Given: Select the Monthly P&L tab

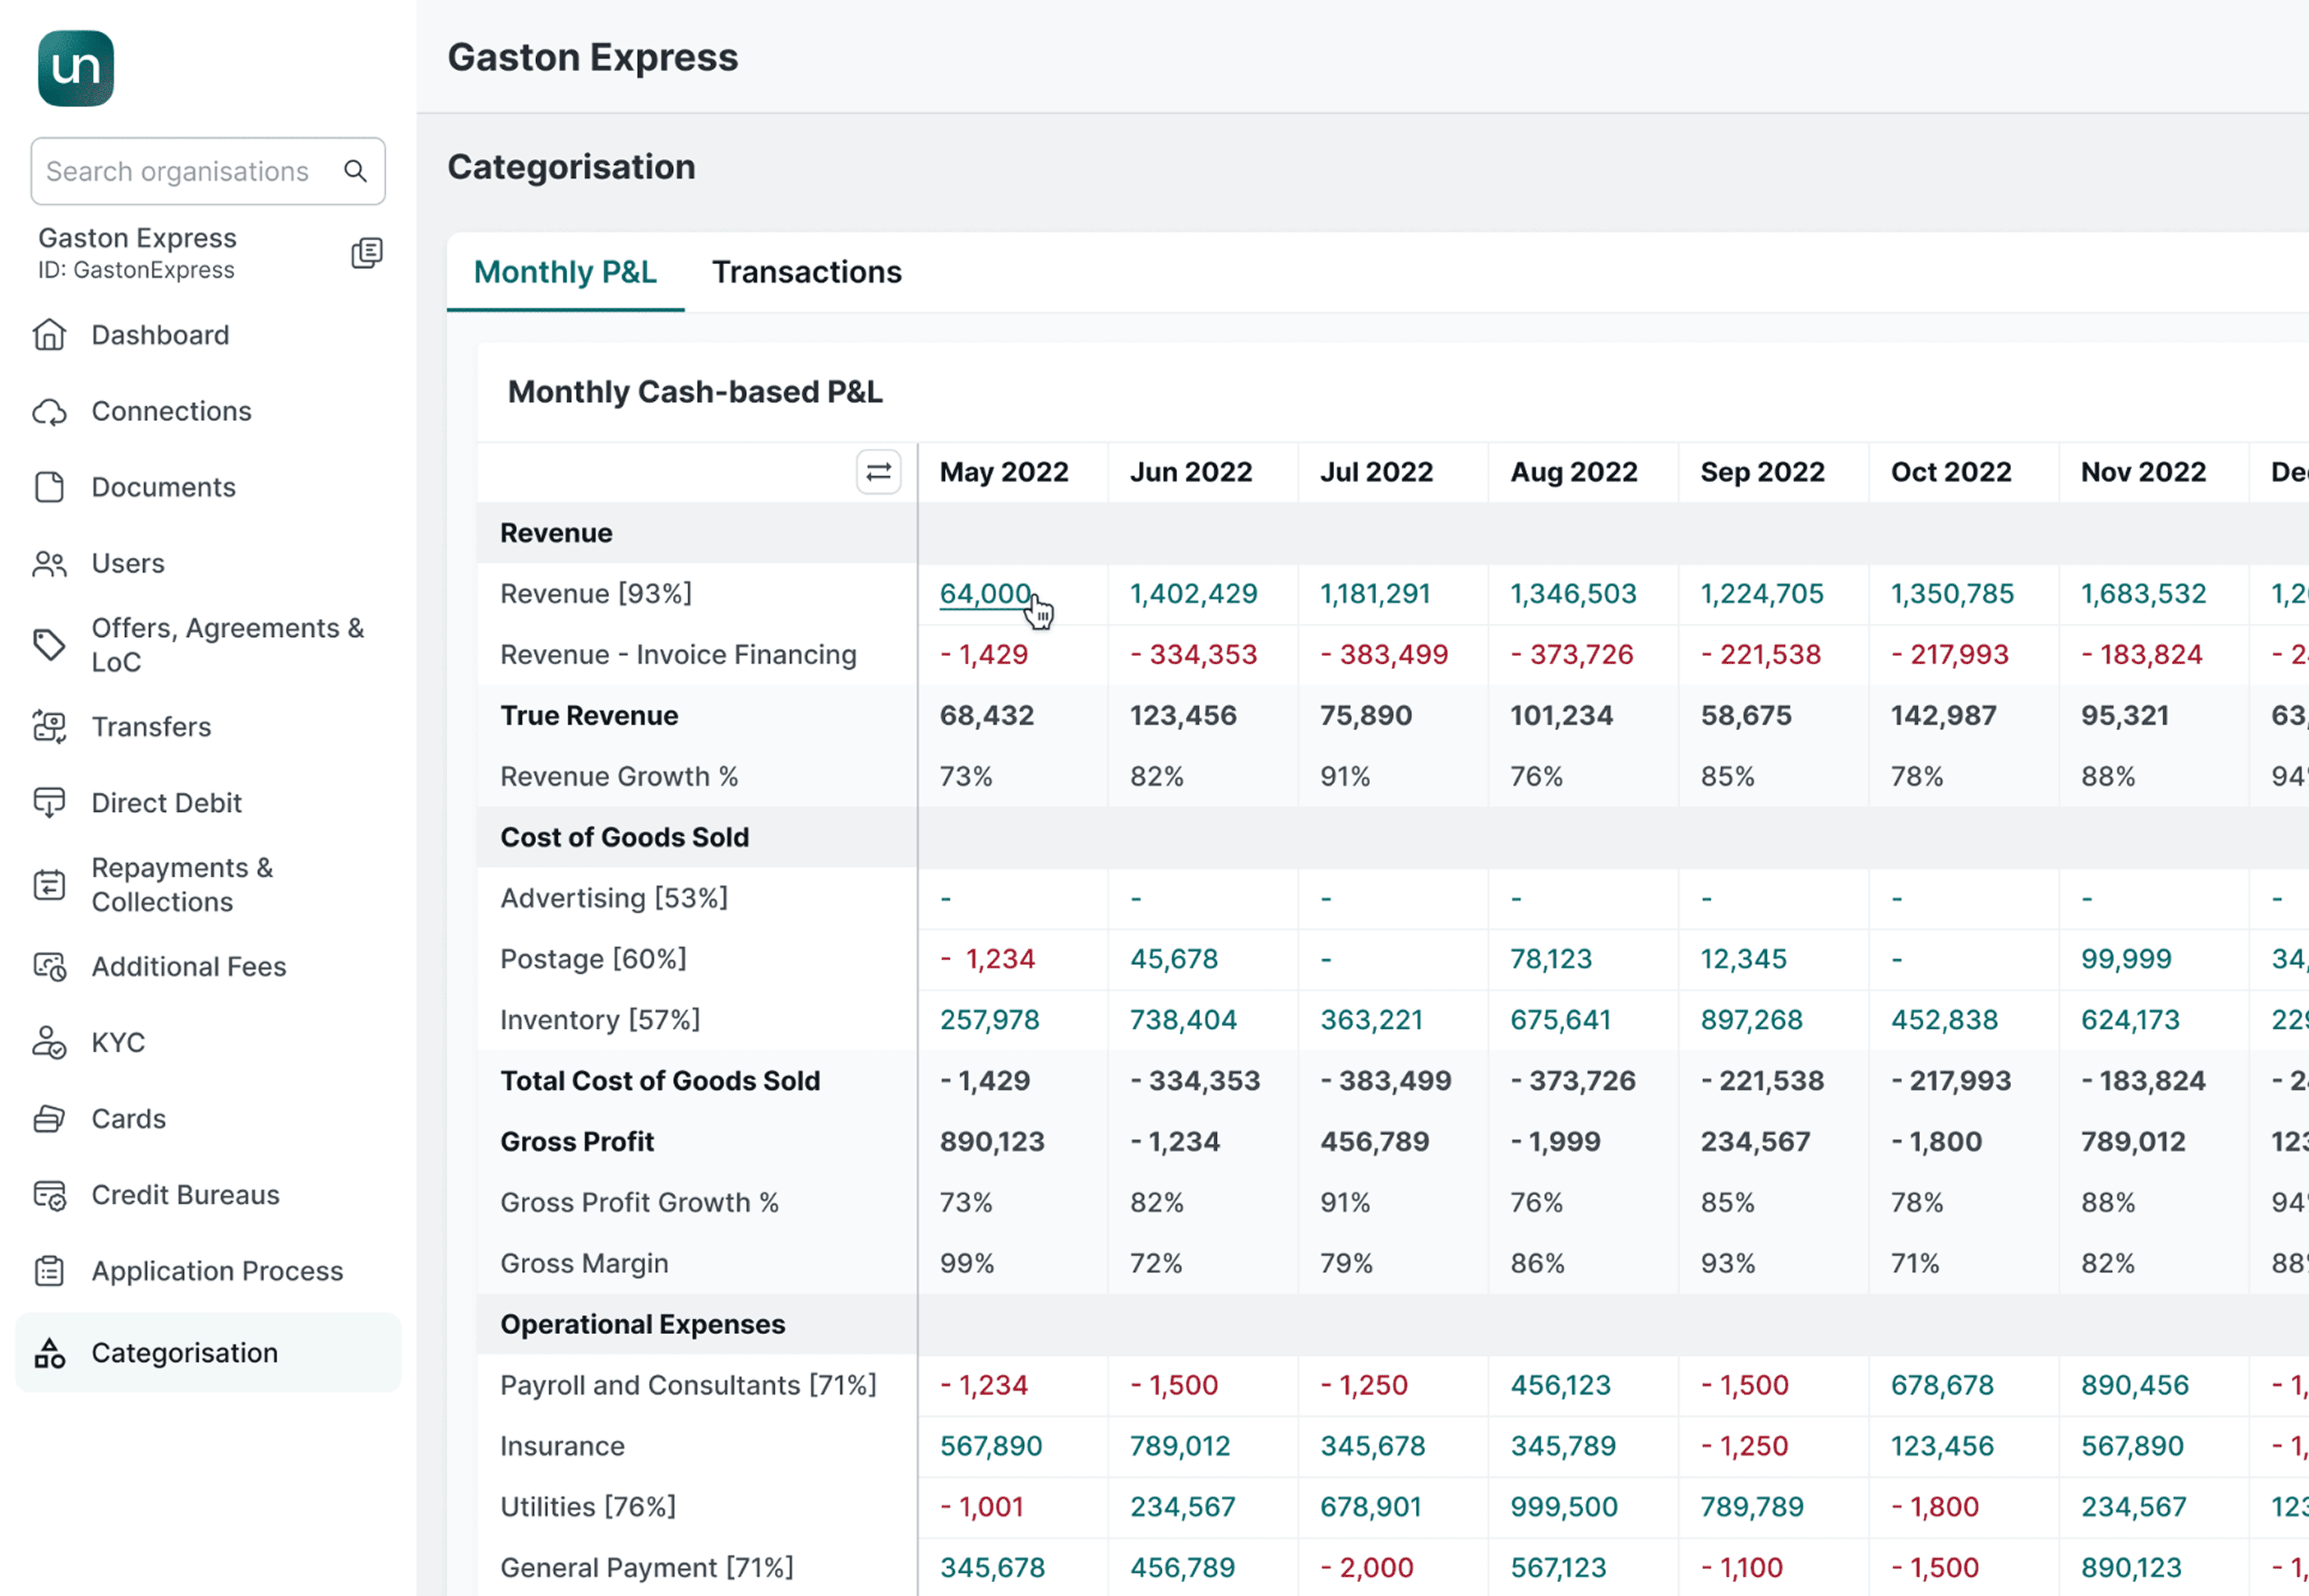Looking at the screenshot, I should point(565,272).
